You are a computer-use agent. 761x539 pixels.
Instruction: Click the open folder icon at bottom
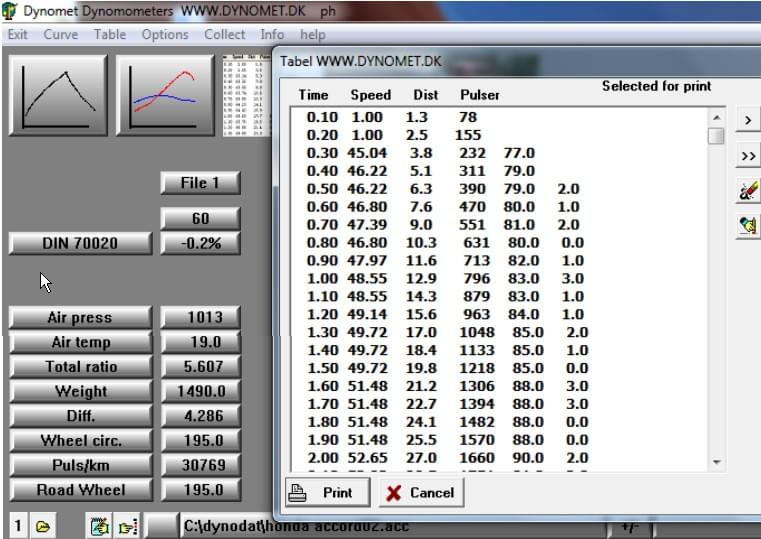pyautogui.click(x=43, y=526)
